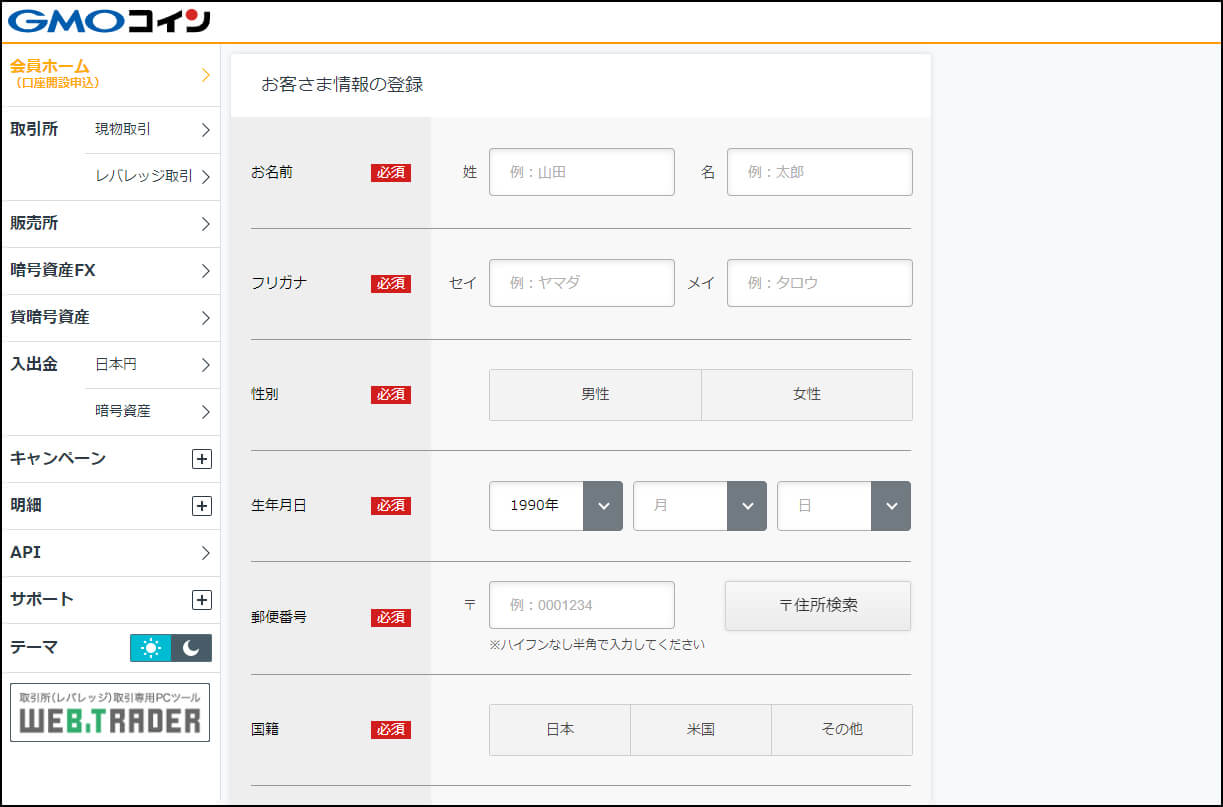Click the 入出金 sidebar heading
The height and width of the screenshot is (807, 1223).
click(x=34, y=364)
